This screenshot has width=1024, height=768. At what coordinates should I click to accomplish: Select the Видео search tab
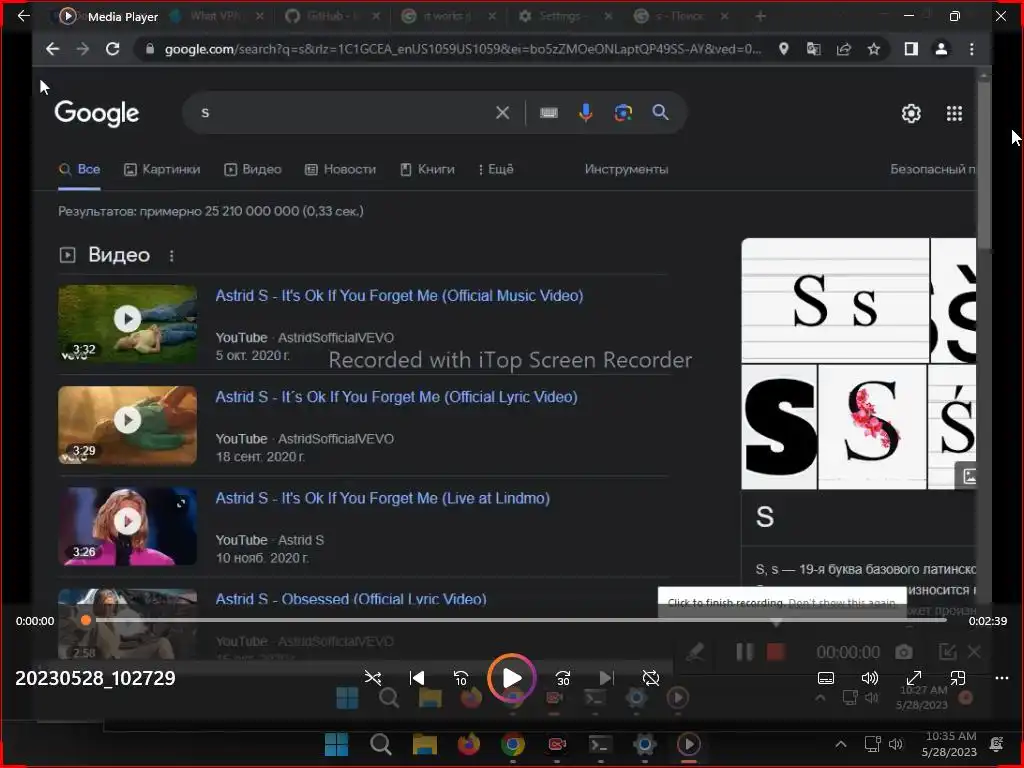[253, 169]
